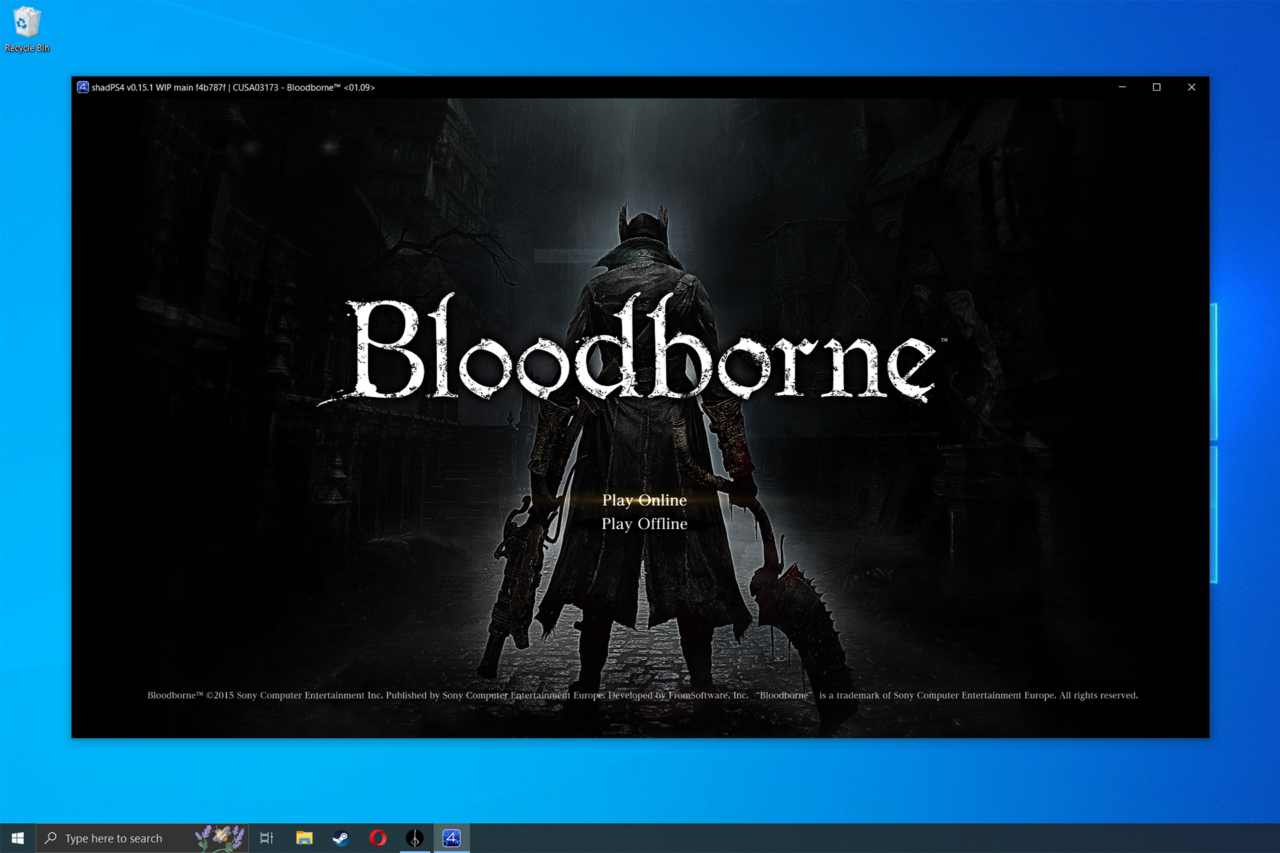This screenshot has height=853, width=1280.
Task: Click the shadPS4 window title icon
Action: [x=83, y=87]
